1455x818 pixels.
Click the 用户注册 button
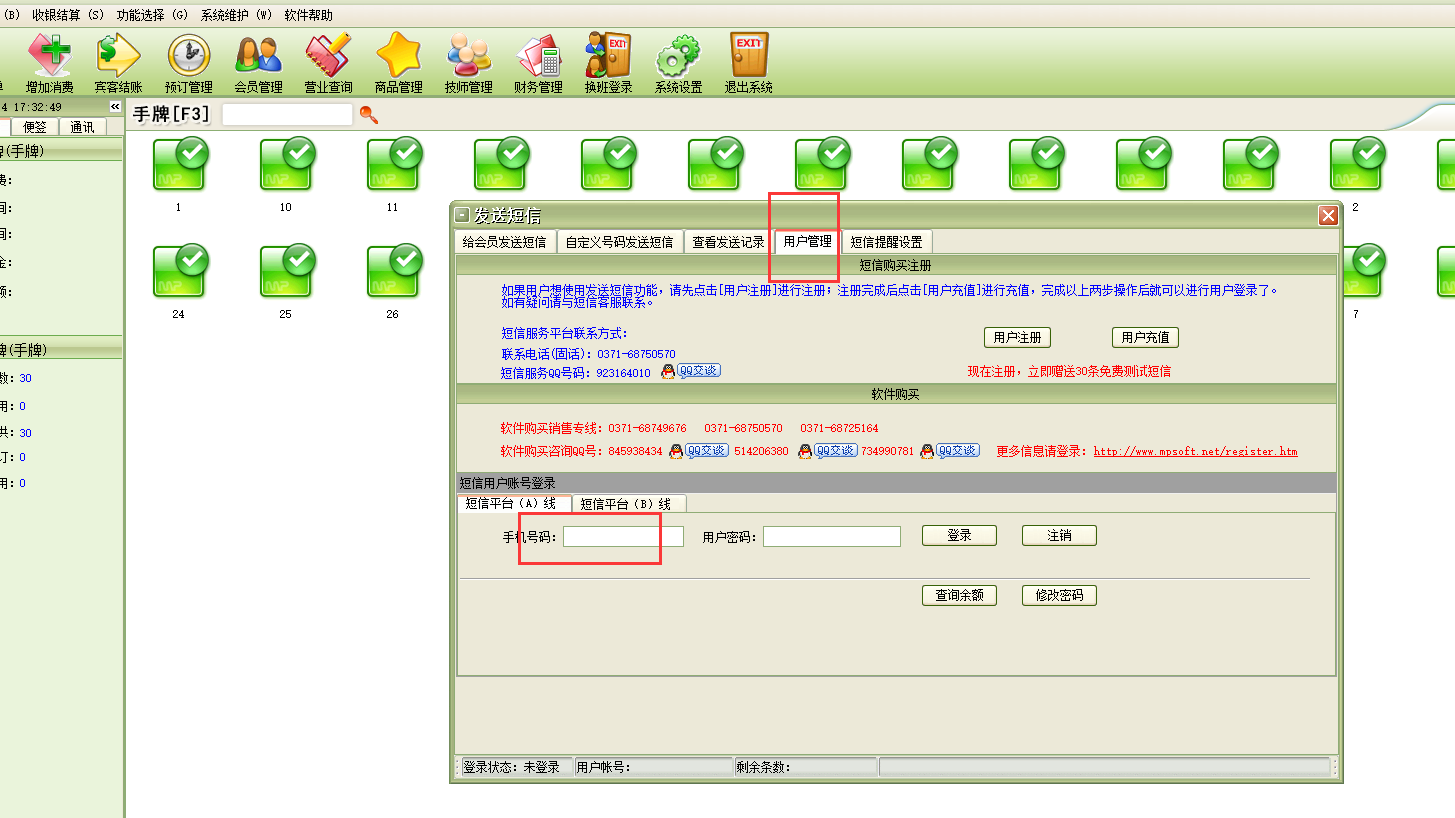(x=1017, y=338)
